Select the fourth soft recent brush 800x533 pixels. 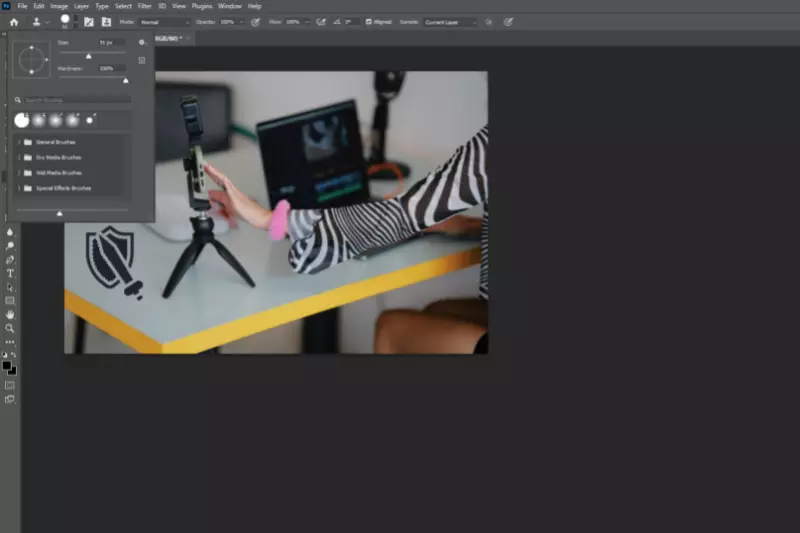click(x=72, y=120)
